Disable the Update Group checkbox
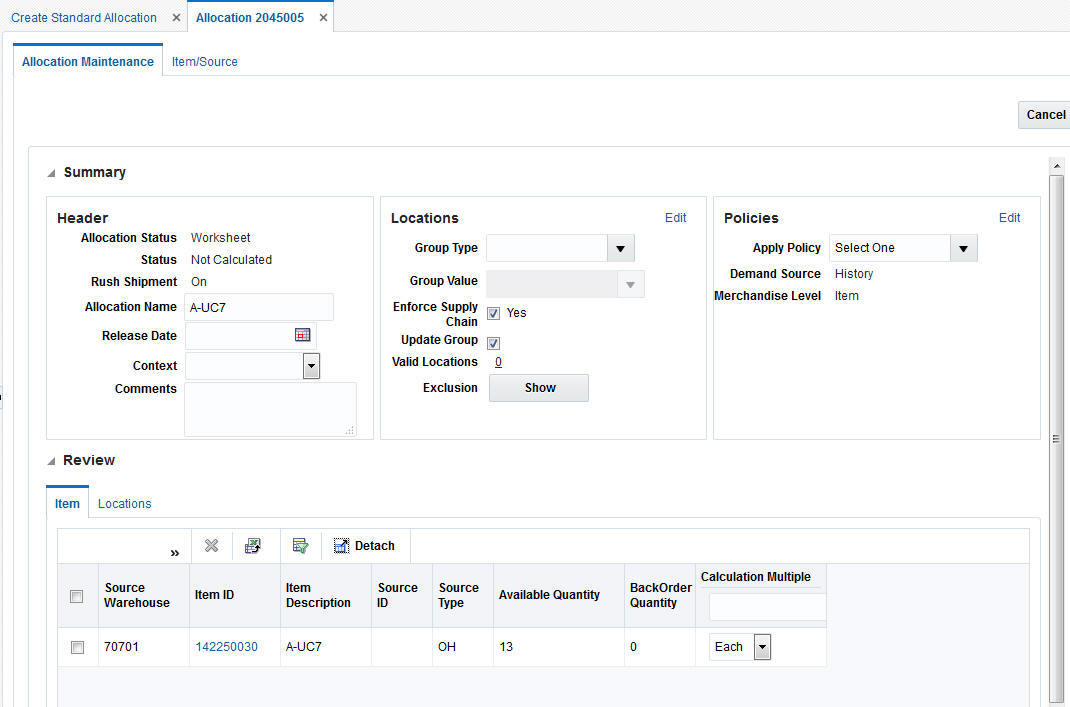Image resolution: width=1070 pixels, height=707 pixels. [493, 343]
